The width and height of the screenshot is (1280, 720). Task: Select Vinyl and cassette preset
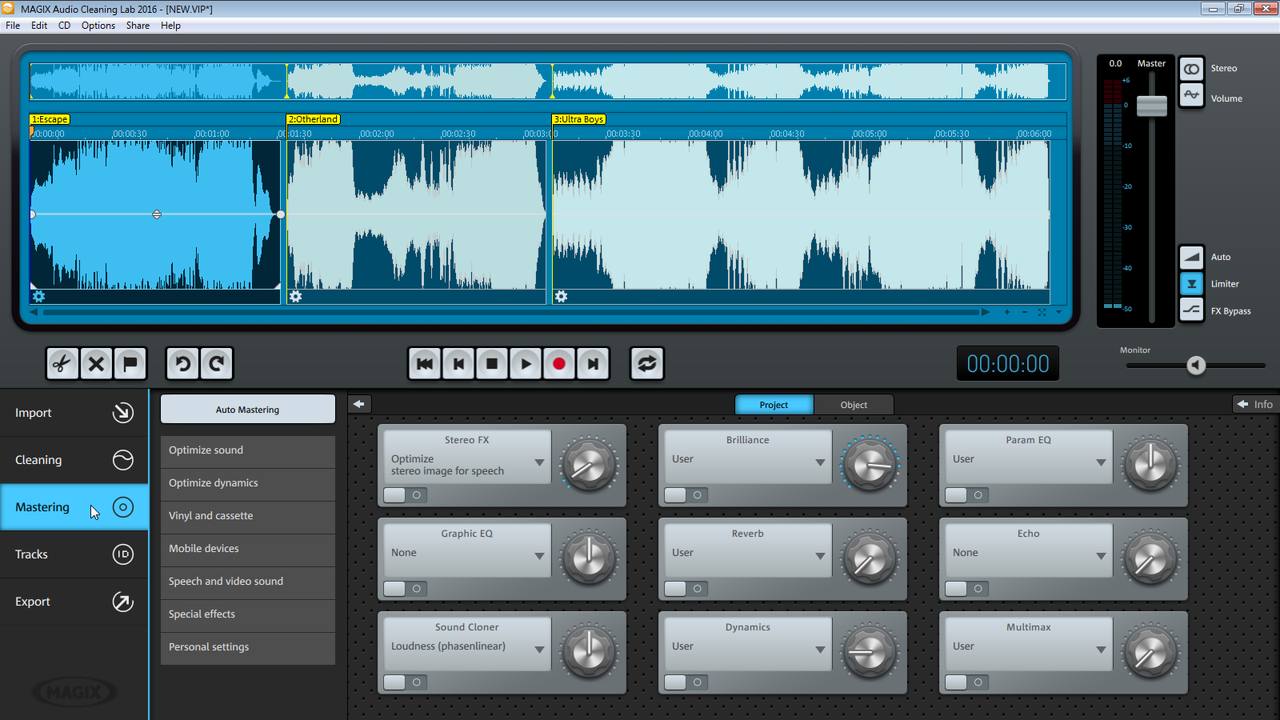(x=248, y=516)
